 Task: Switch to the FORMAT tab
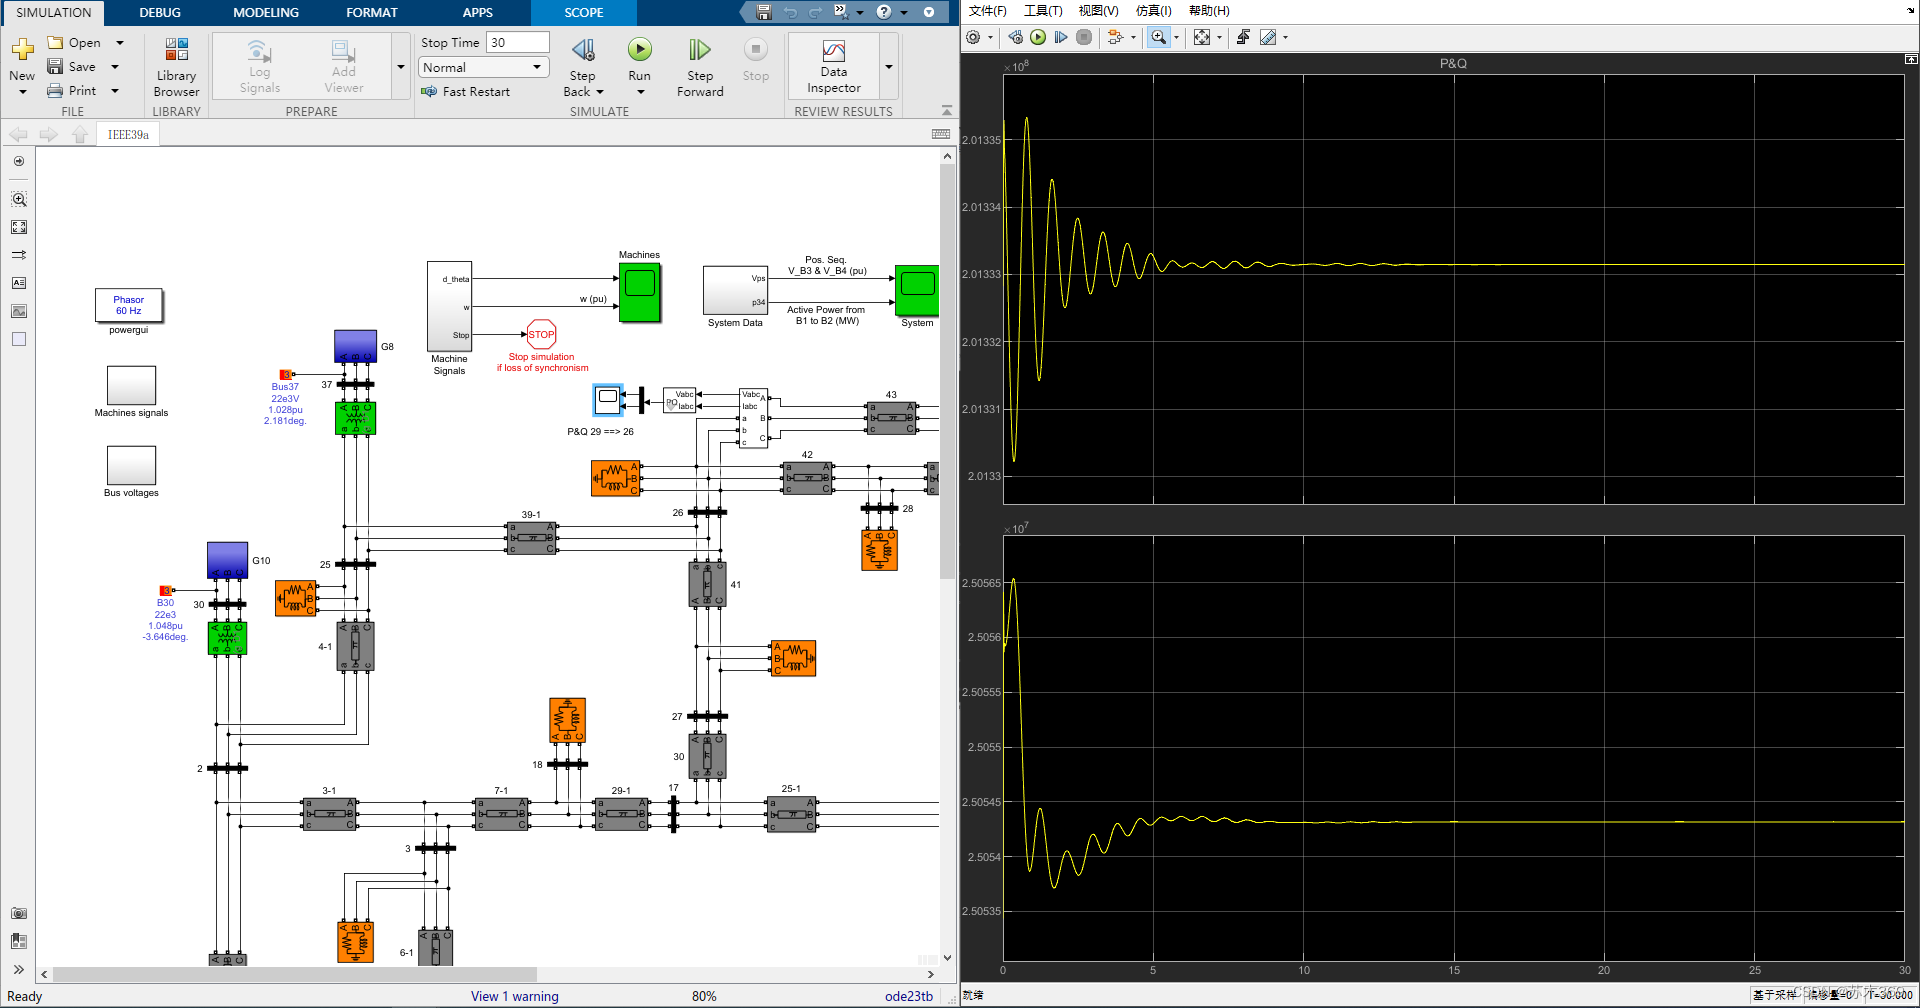coord(372,13)
